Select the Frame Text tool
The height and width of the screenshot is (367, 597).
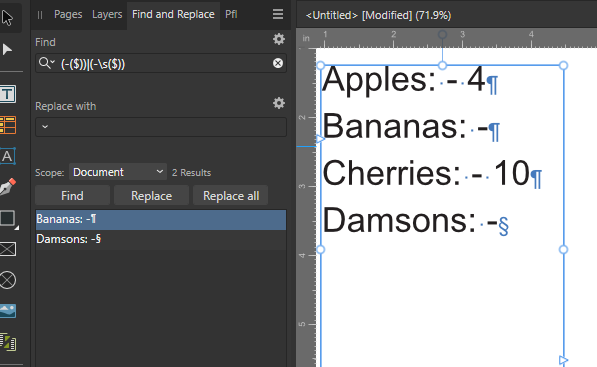[8, 94]
